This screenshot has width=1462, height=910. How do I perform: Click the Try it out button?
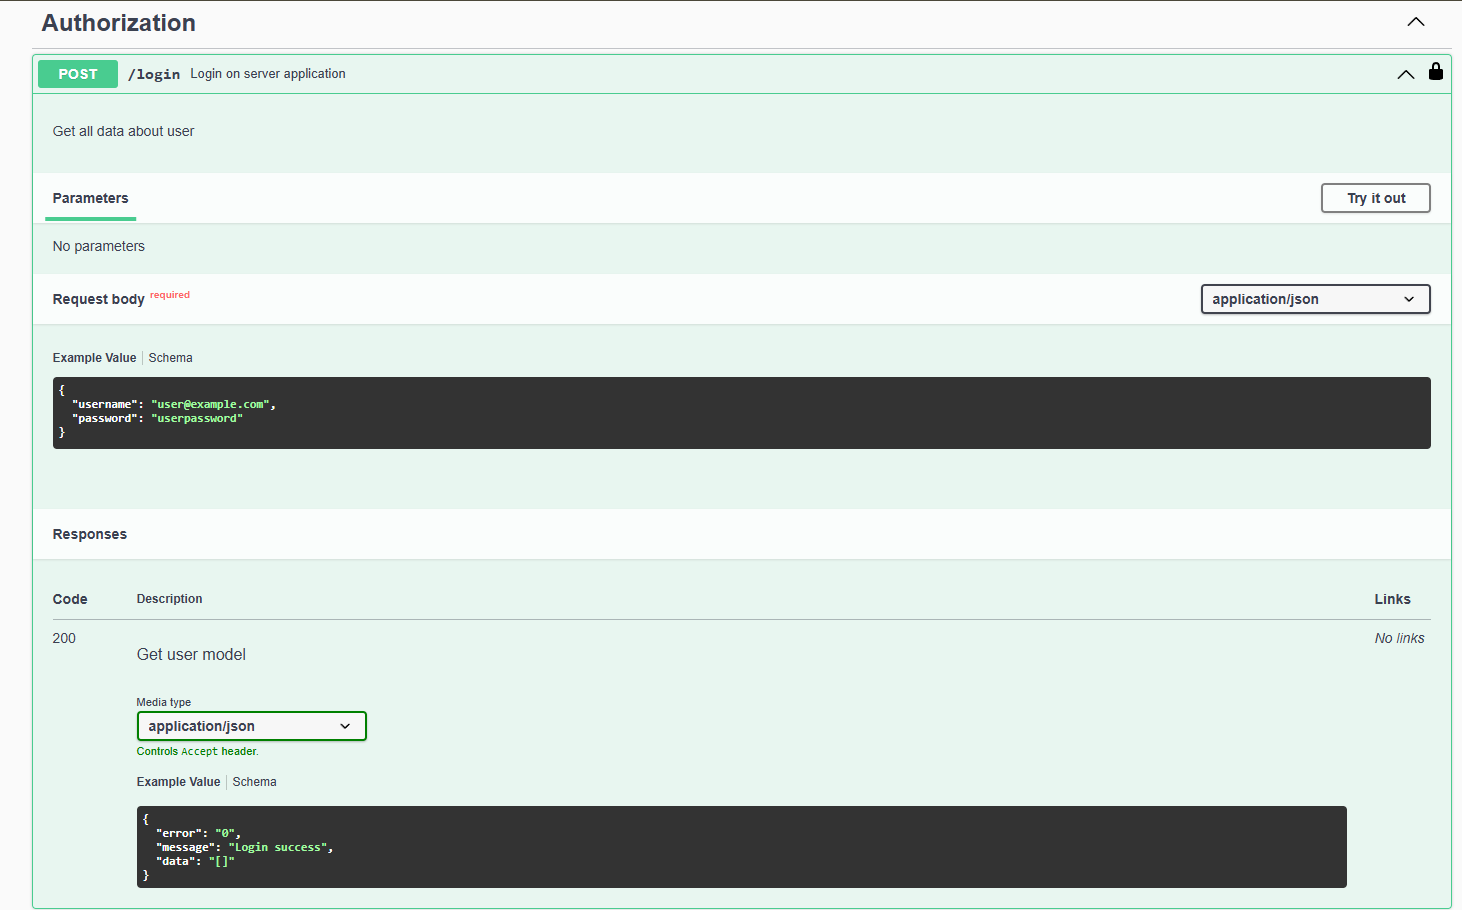(1375, 198)
